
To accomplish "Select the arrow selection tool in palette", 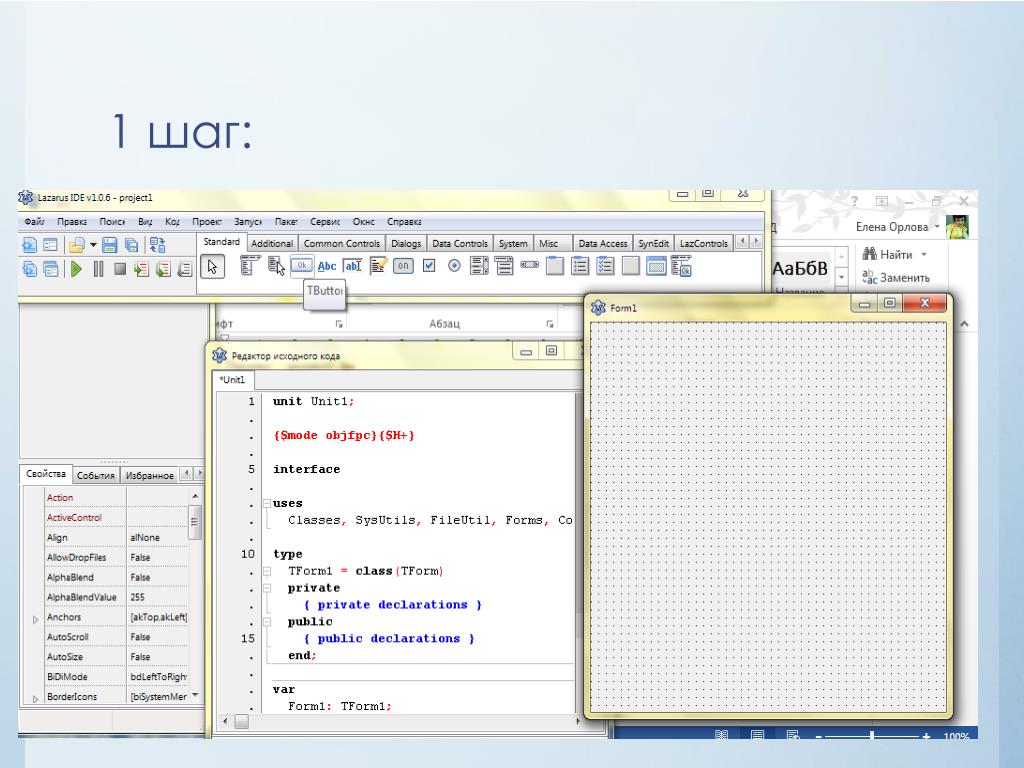I will [x=213, y=267].
